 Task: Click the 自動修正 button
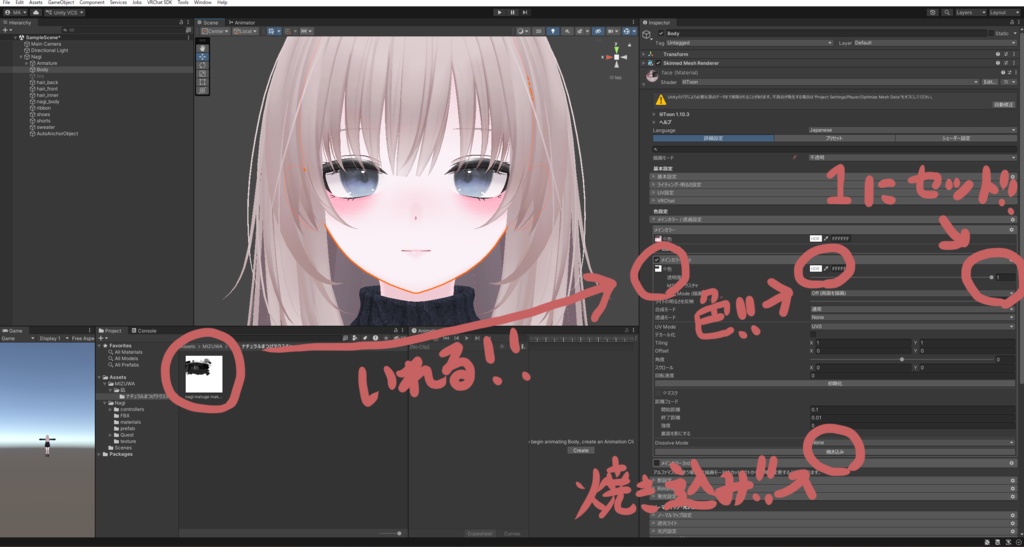pyautogui.click(x=1004, y=104)
